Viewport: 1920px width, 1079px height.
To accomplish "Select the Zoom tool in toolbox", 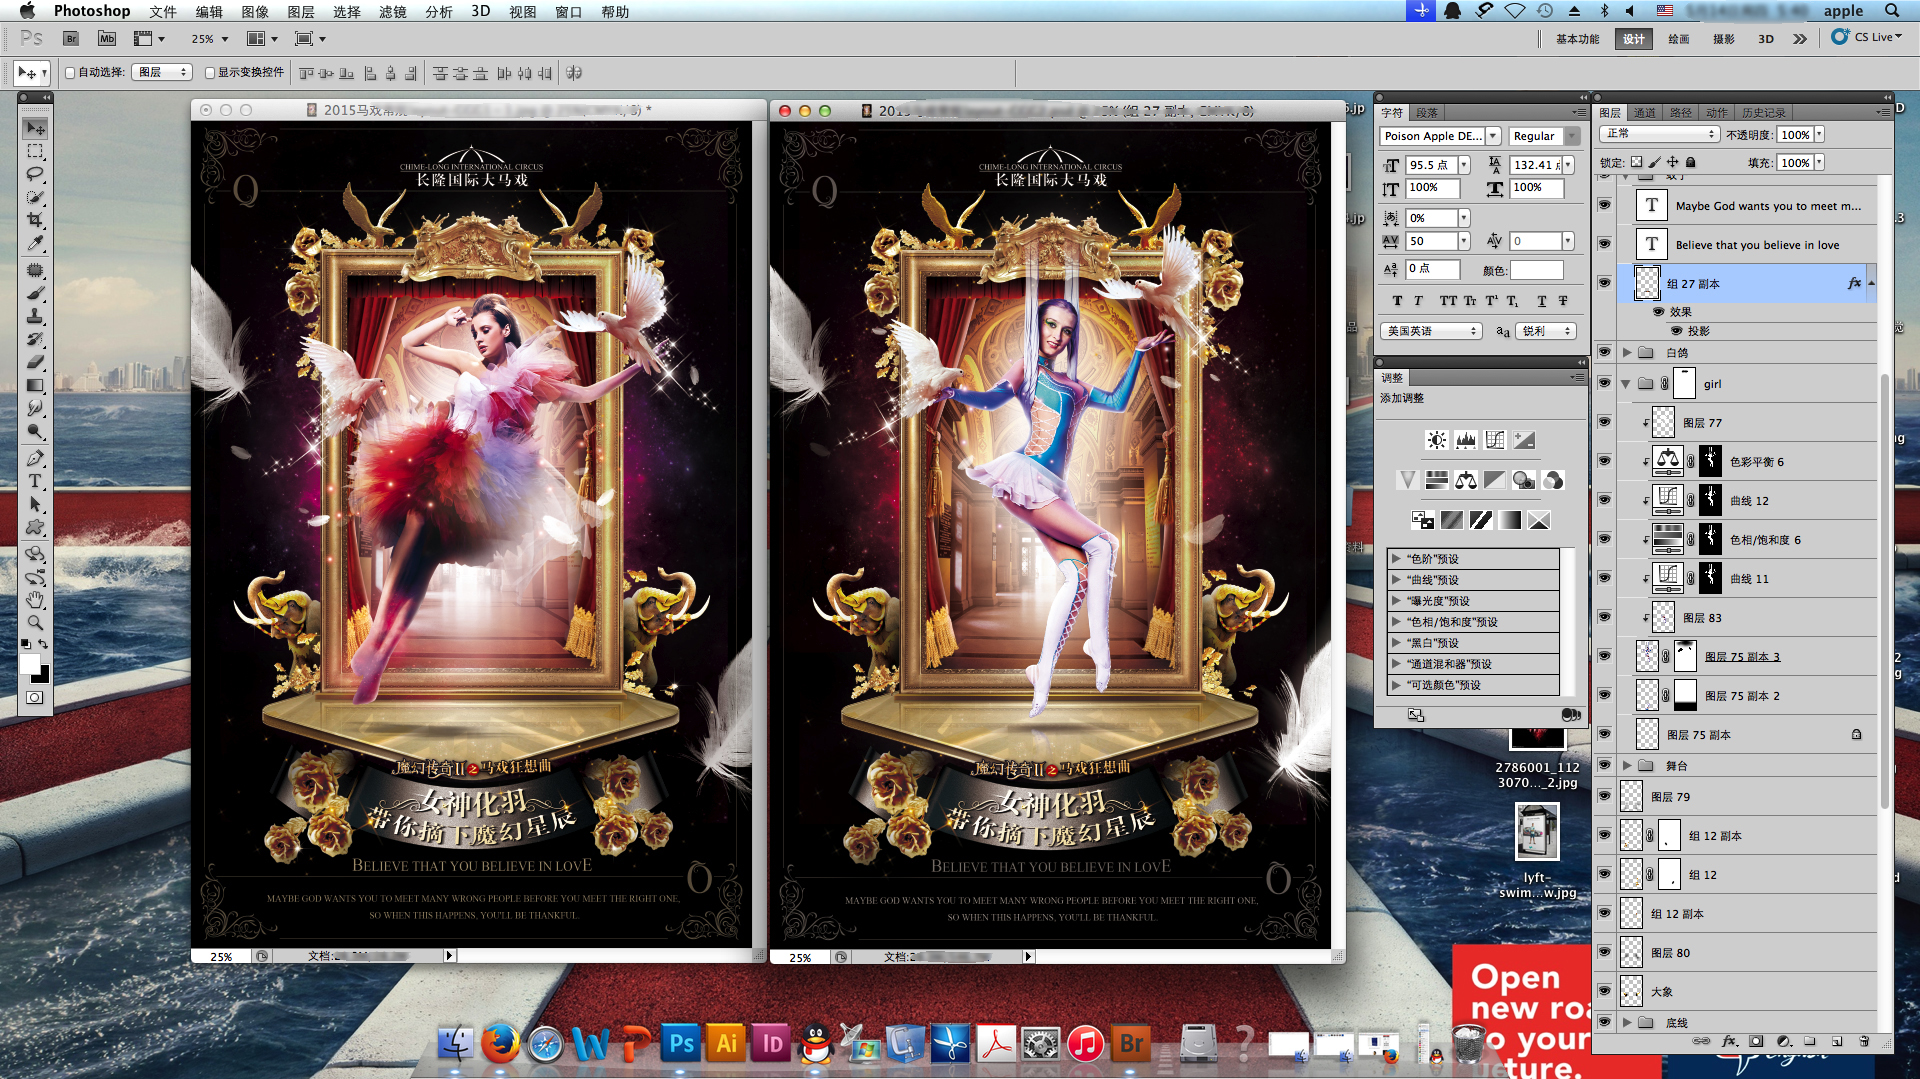I will point(35,622).
